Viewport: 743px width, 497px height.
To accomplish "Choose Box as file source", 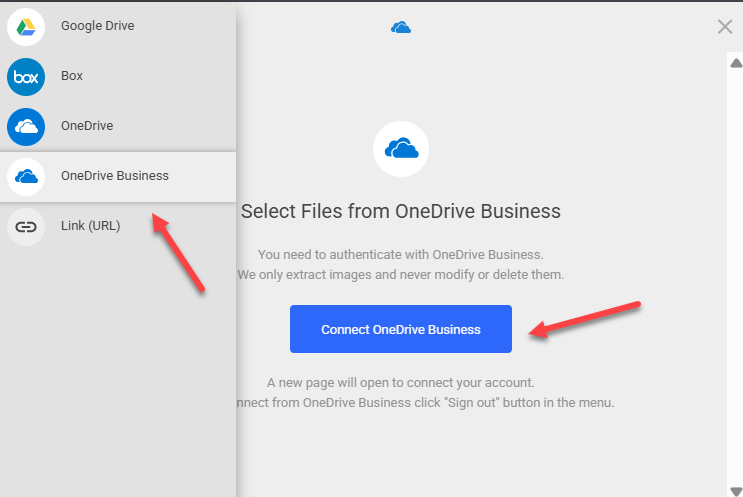I will coord(72,76).
